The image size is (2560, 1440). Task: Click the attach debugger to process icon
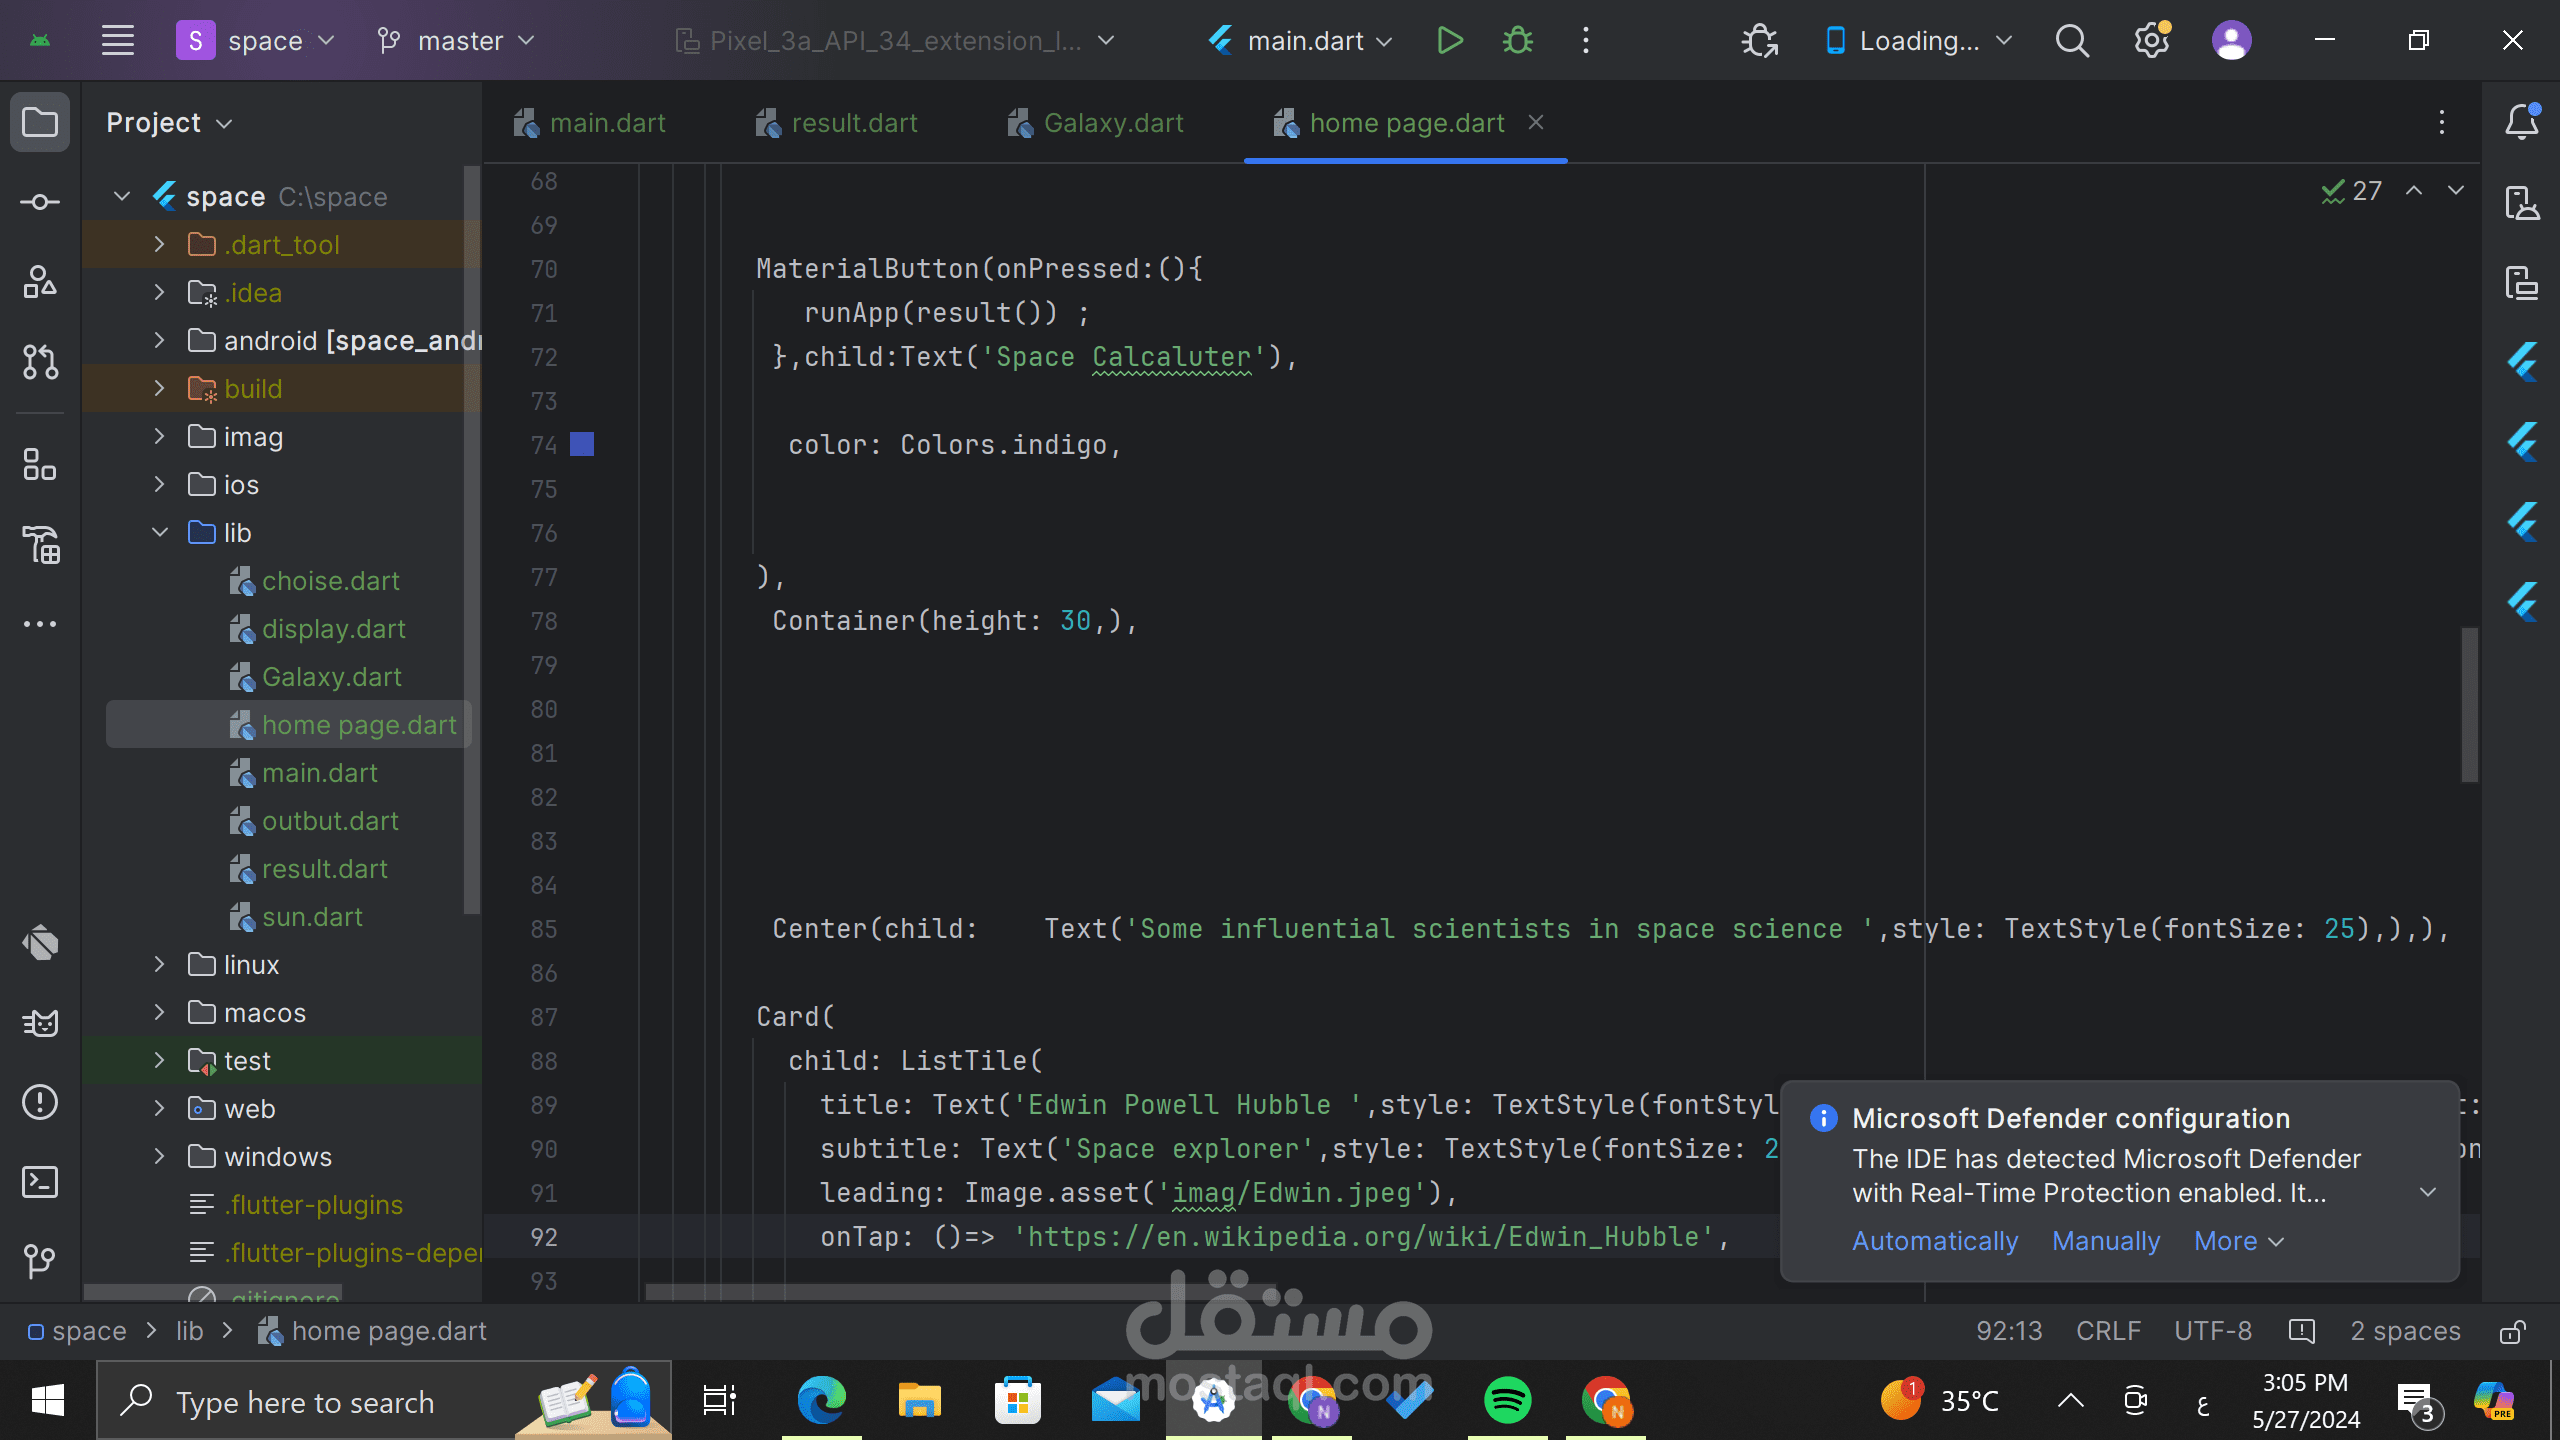[1760, 41]
